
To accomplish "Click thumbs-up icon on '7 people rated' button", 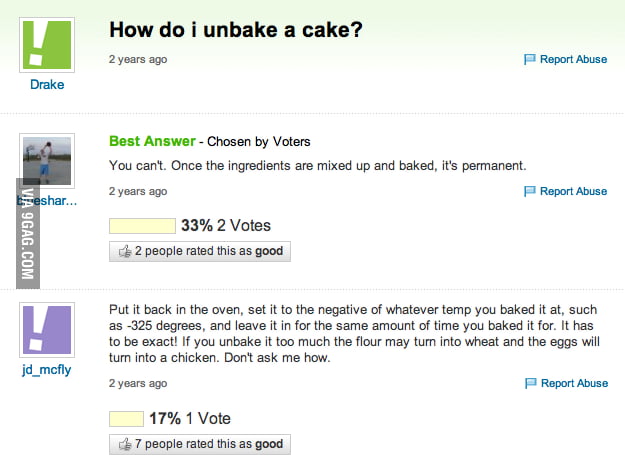I will [125, 444].
